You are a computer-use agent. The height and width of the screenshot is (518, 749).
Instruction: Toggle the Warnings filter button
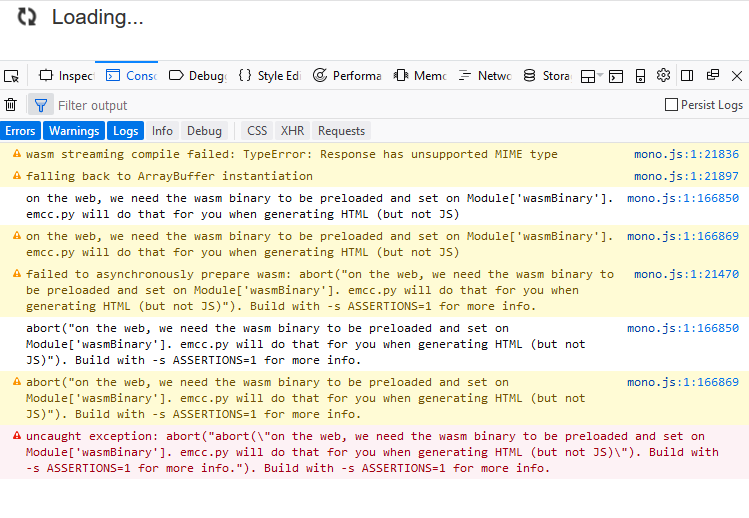pos(74,131)
